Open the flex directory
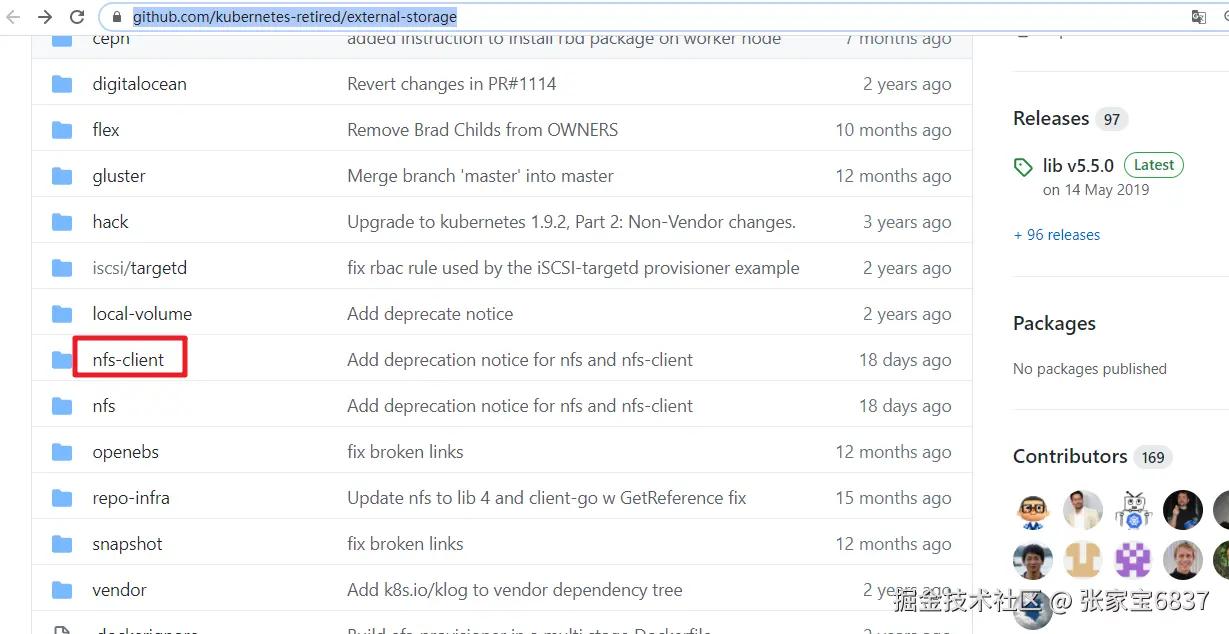The width and height of the screenshot is (1229, 634). point(106,130)
